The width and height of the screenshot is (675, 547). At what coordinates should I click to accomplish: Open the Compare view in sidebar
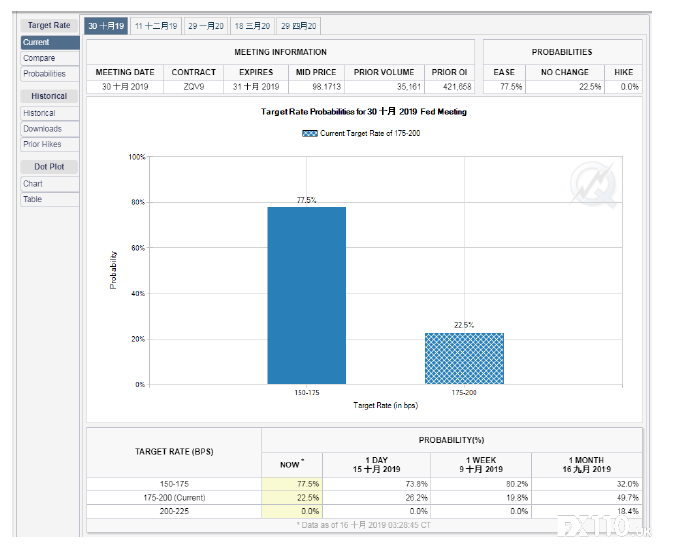point(50,58)
